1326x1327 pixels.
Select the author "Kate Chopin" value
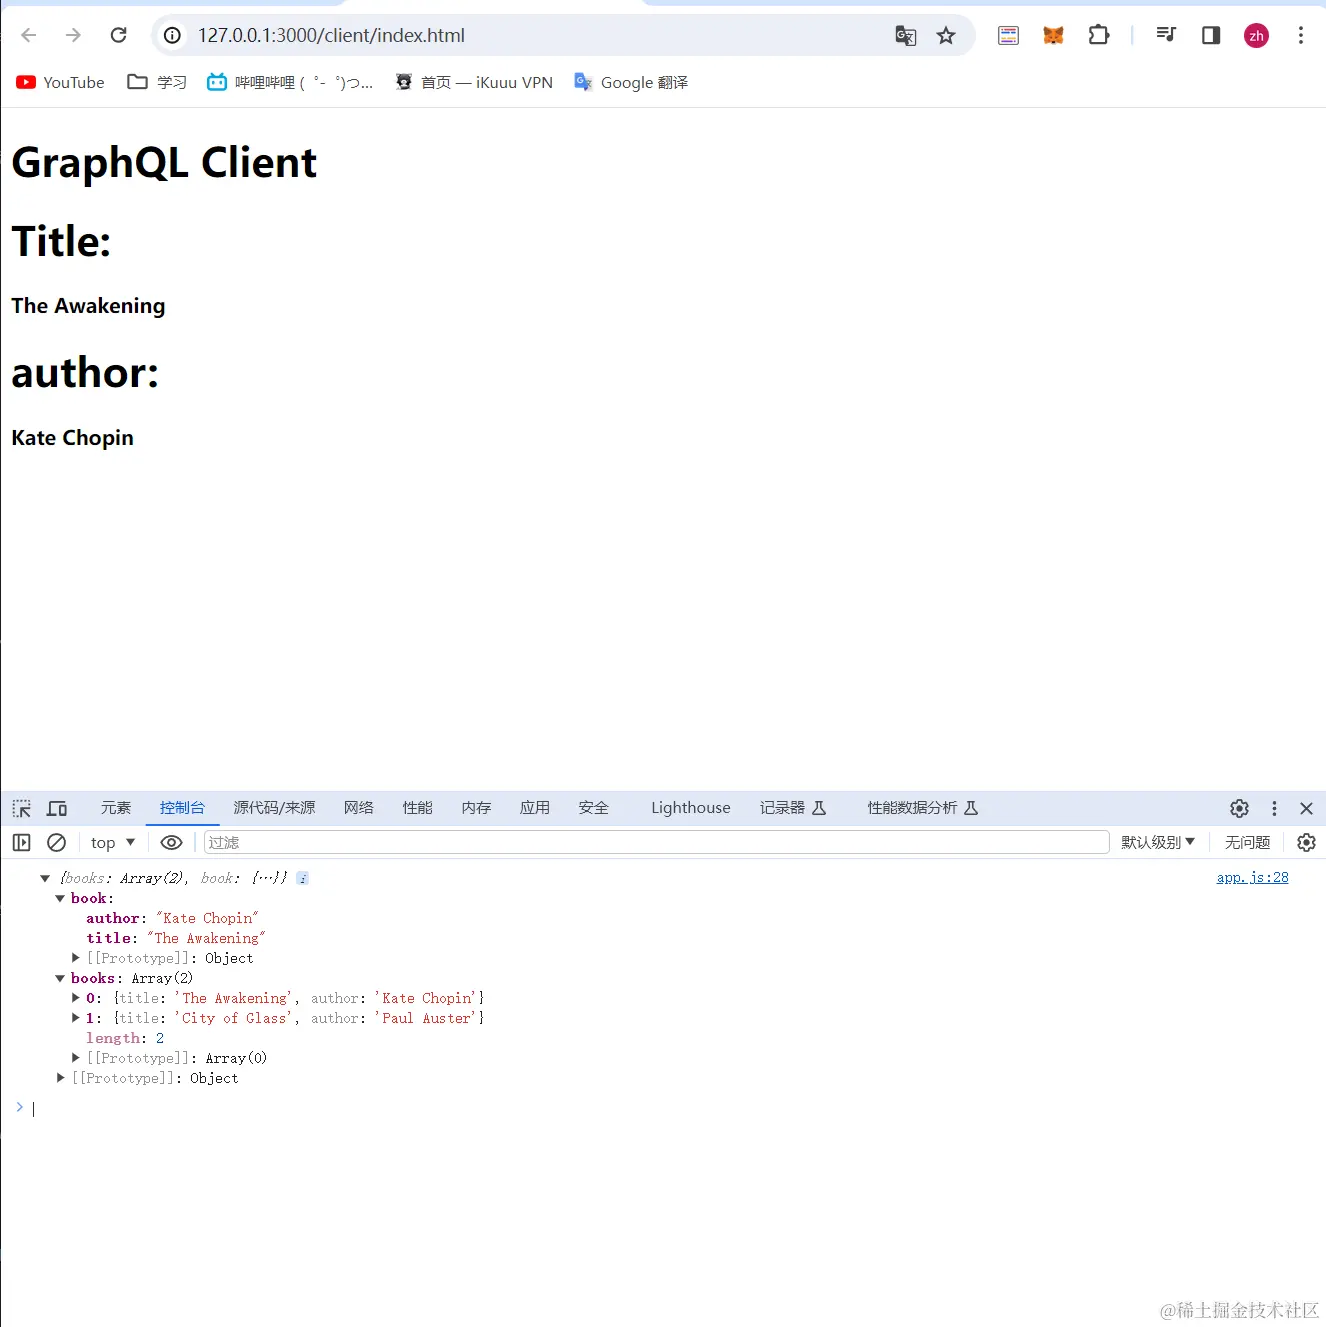click(x=207, y=918)
